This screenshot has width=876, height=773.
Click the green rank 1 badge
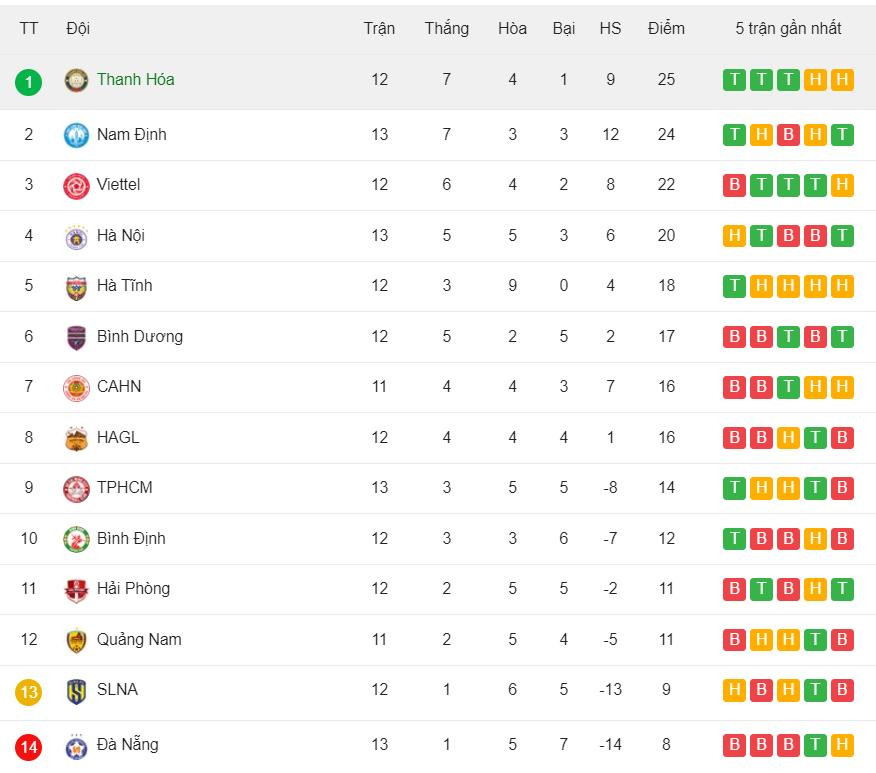click(29, 82)
